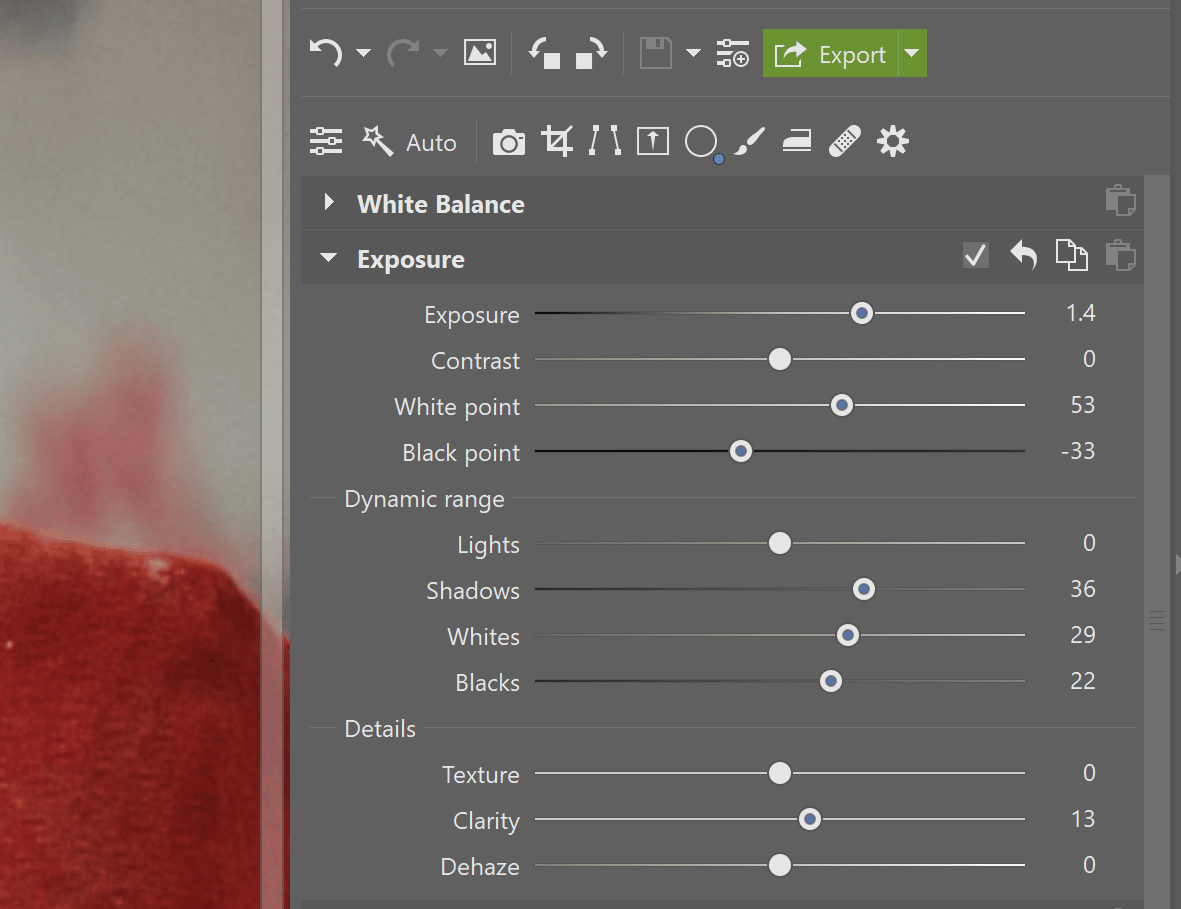Screen dimensions: 1181x909
Task: Click the White Balance paste settings icon
Action: click(x=1121, y=200)
